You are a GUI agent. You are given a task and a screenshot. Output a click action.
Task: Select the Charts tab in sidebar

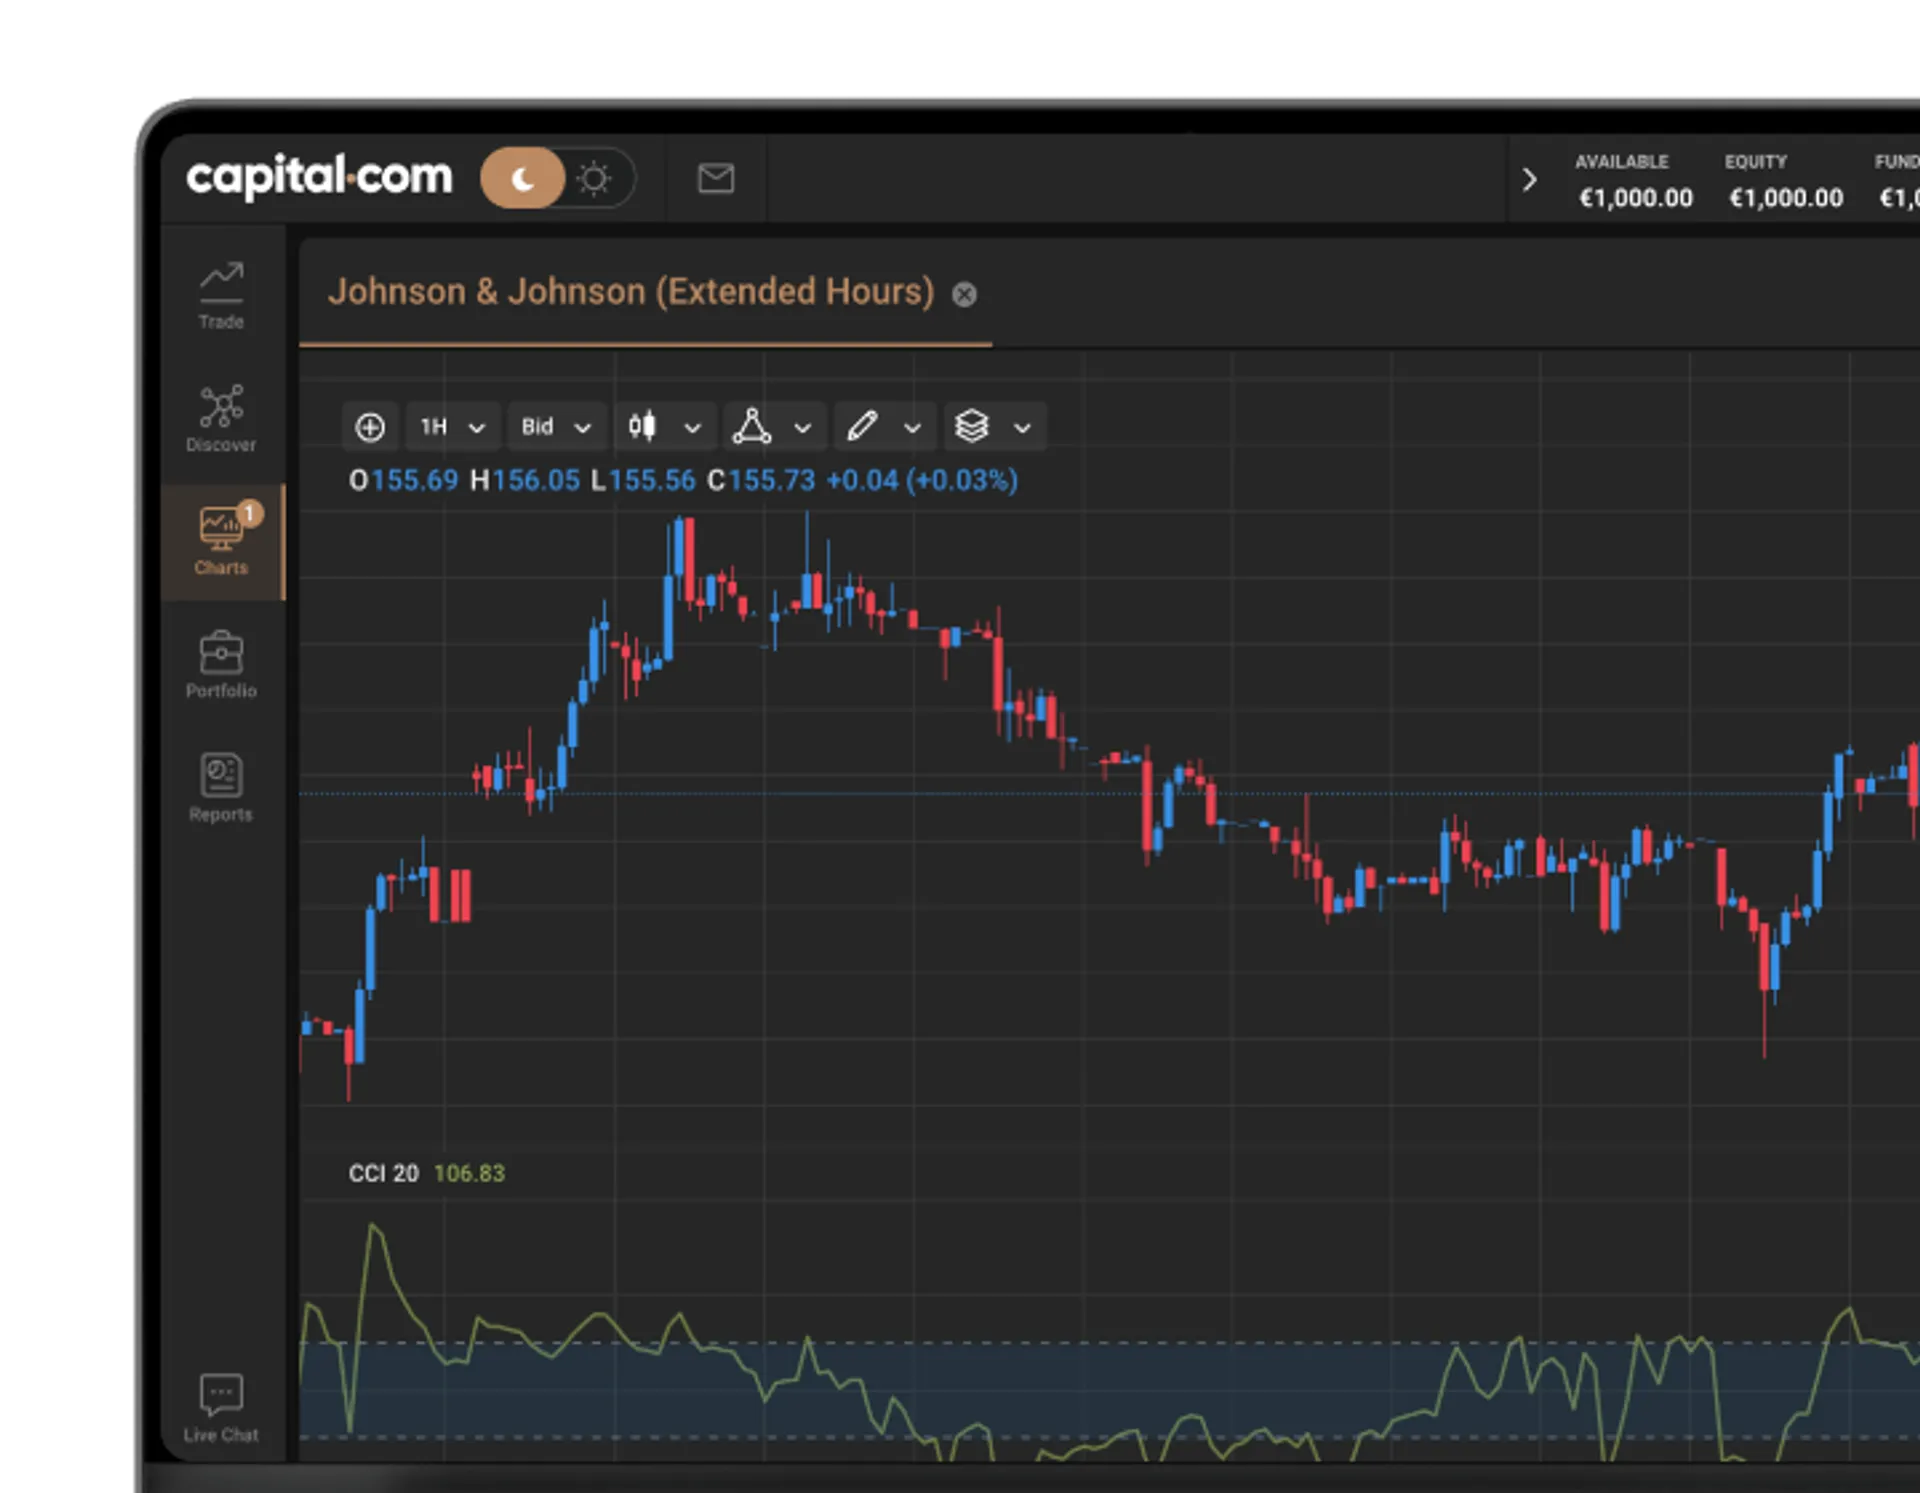(221, 541)
